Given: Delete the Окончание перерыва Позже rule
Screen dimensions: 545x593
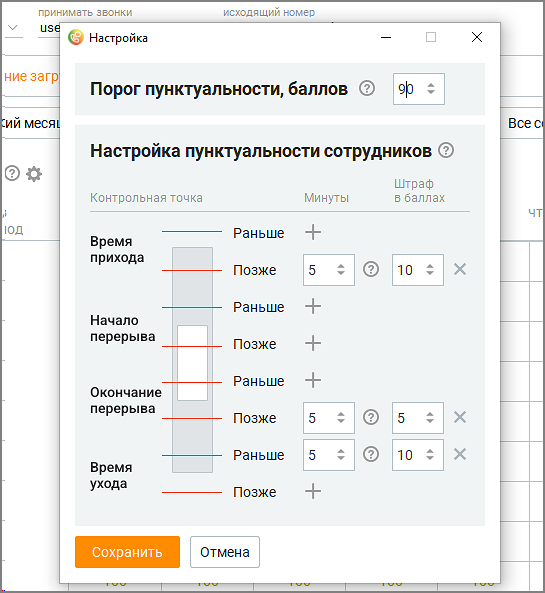Looking at the screenshot, I should pyautogui.click(x=460, y=417).
